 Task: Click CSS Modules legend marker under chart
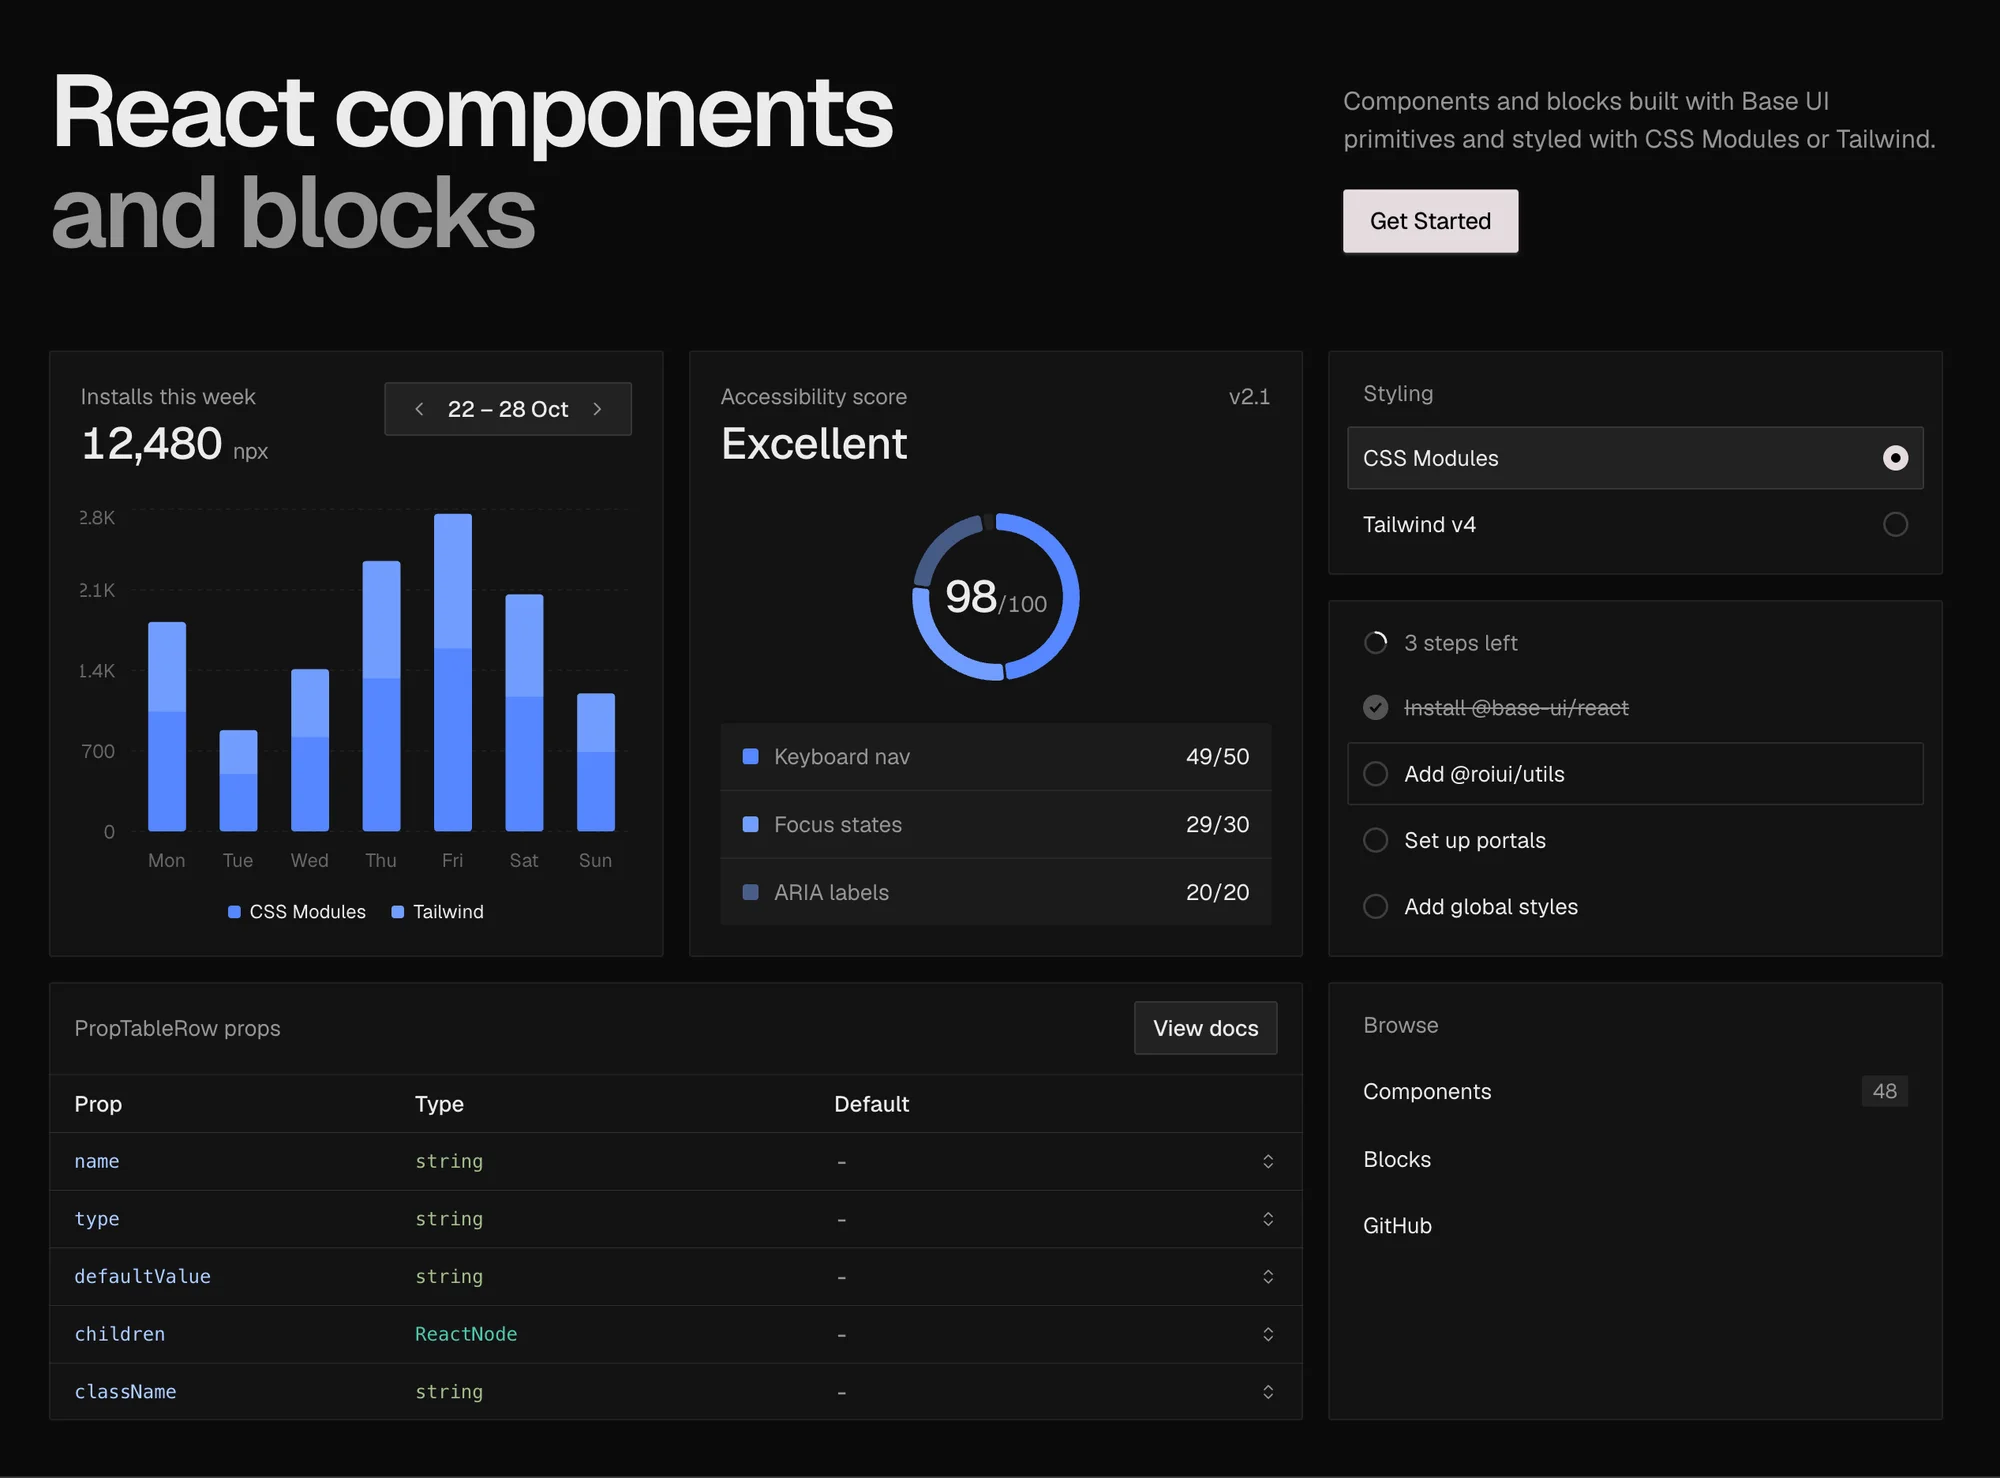[x=234, y=912]
